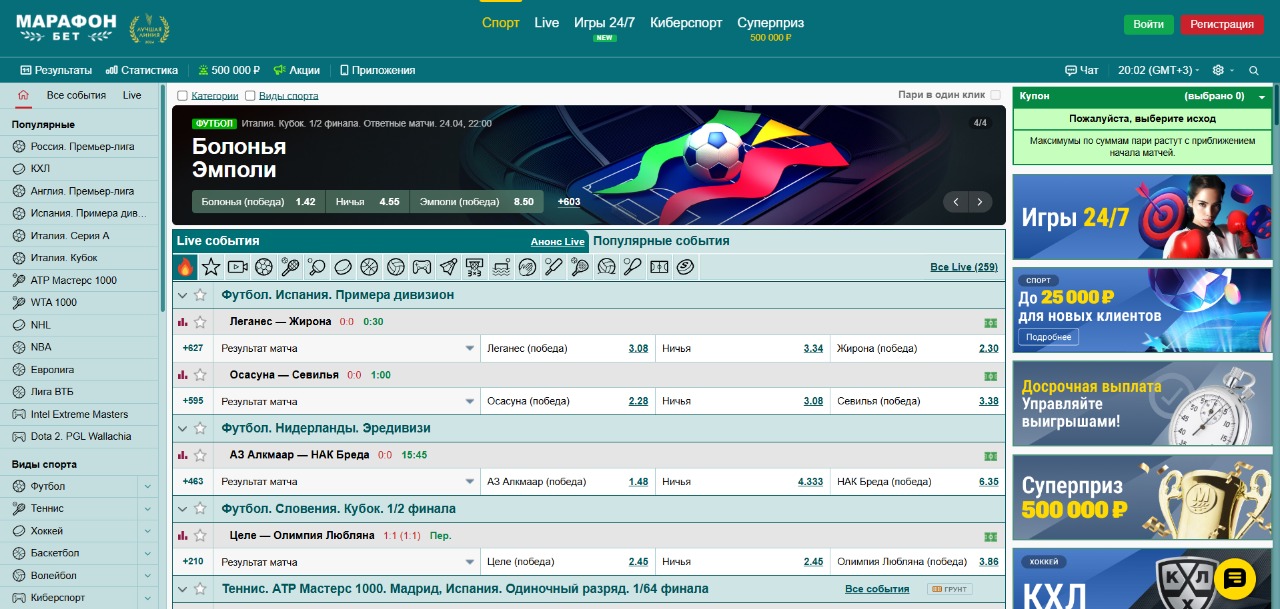This screenshot has width=1280, height=609.
Task: Go to next banner slide arrow
Action: click(x=980, y=202)
